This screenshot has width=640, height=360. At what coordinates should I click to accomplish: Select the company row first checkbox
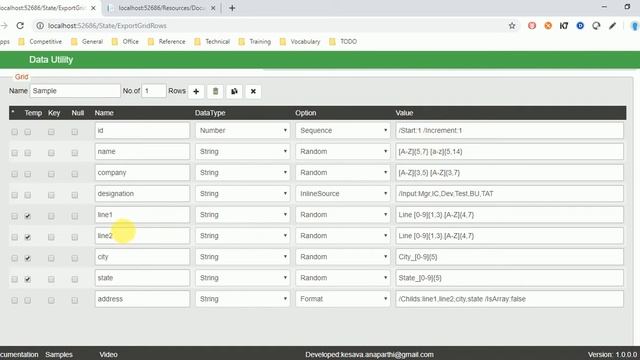pyautogui.click(x=14, y=174)
